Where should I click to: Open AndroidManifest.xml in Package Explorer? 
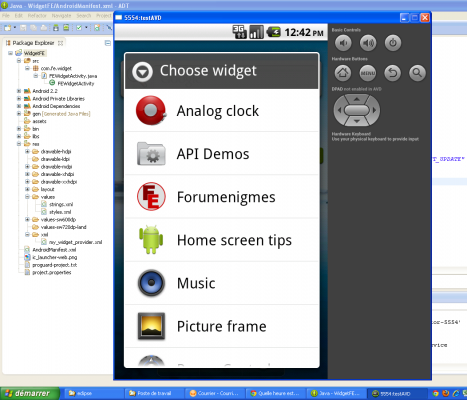(54, 250)
